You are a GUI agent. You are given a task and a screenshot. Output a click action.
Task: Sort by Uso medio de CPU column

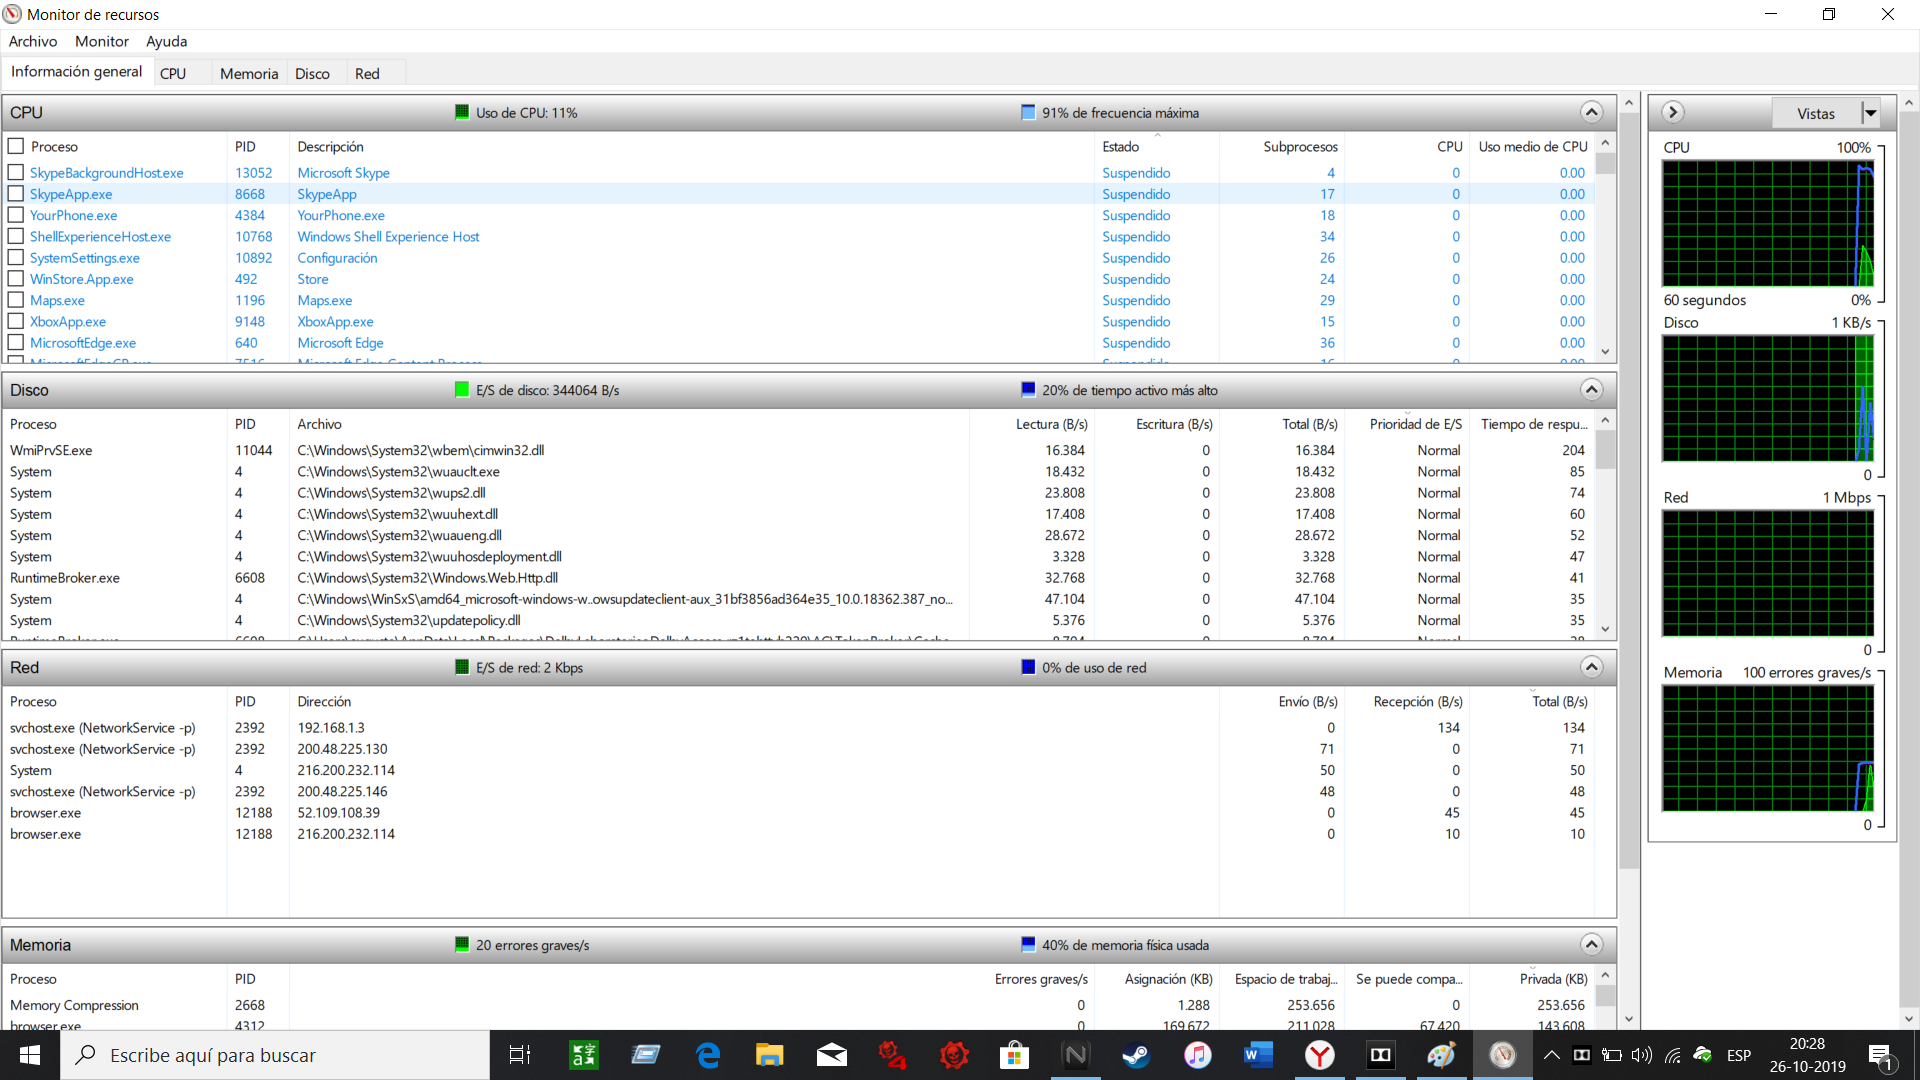click(x=1532, y=146)
